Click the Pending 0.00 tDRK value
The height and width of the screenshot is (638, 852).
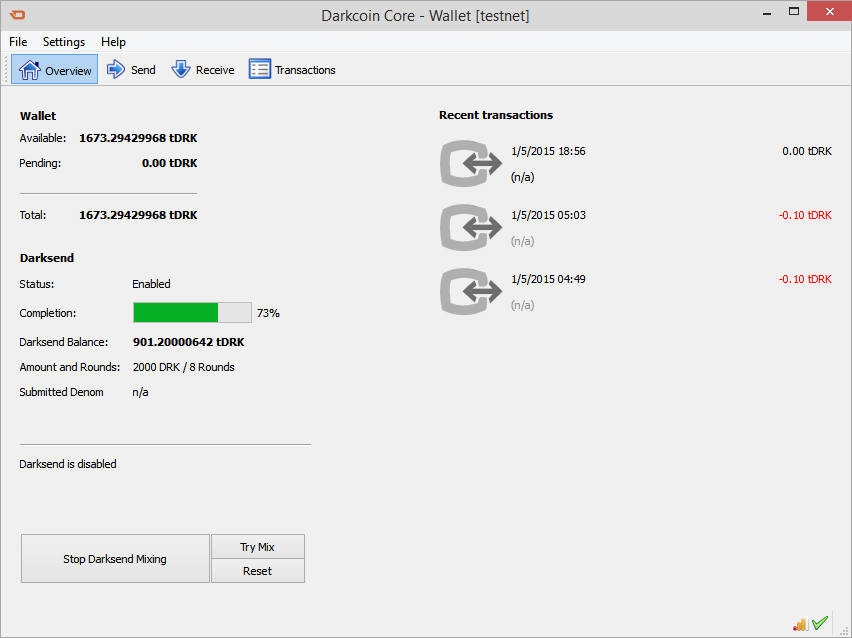(x=170, y=163)
